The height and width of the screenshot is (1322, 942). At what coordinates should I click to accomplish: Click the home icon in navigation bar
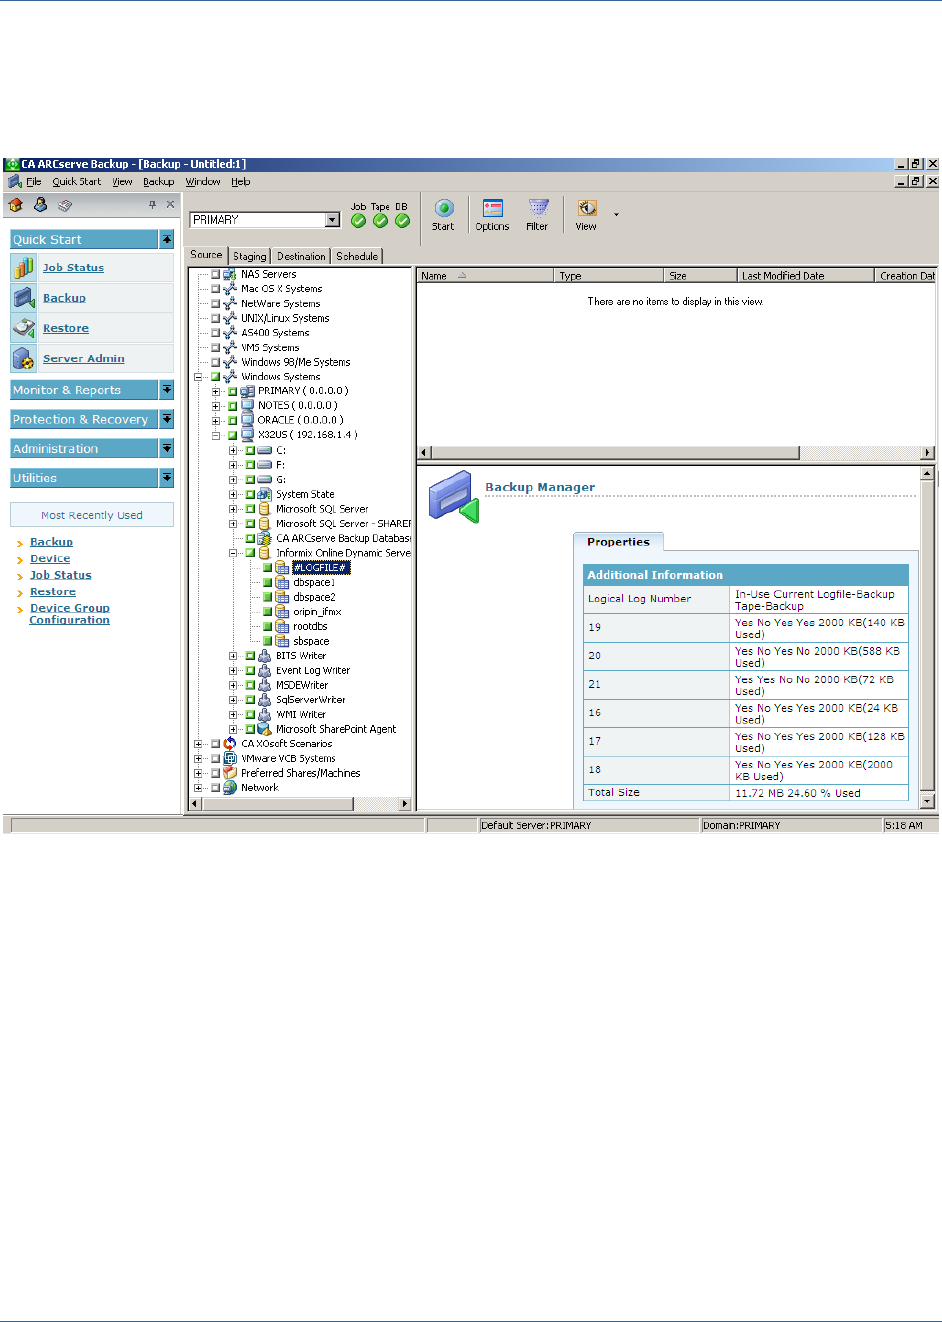15,205
